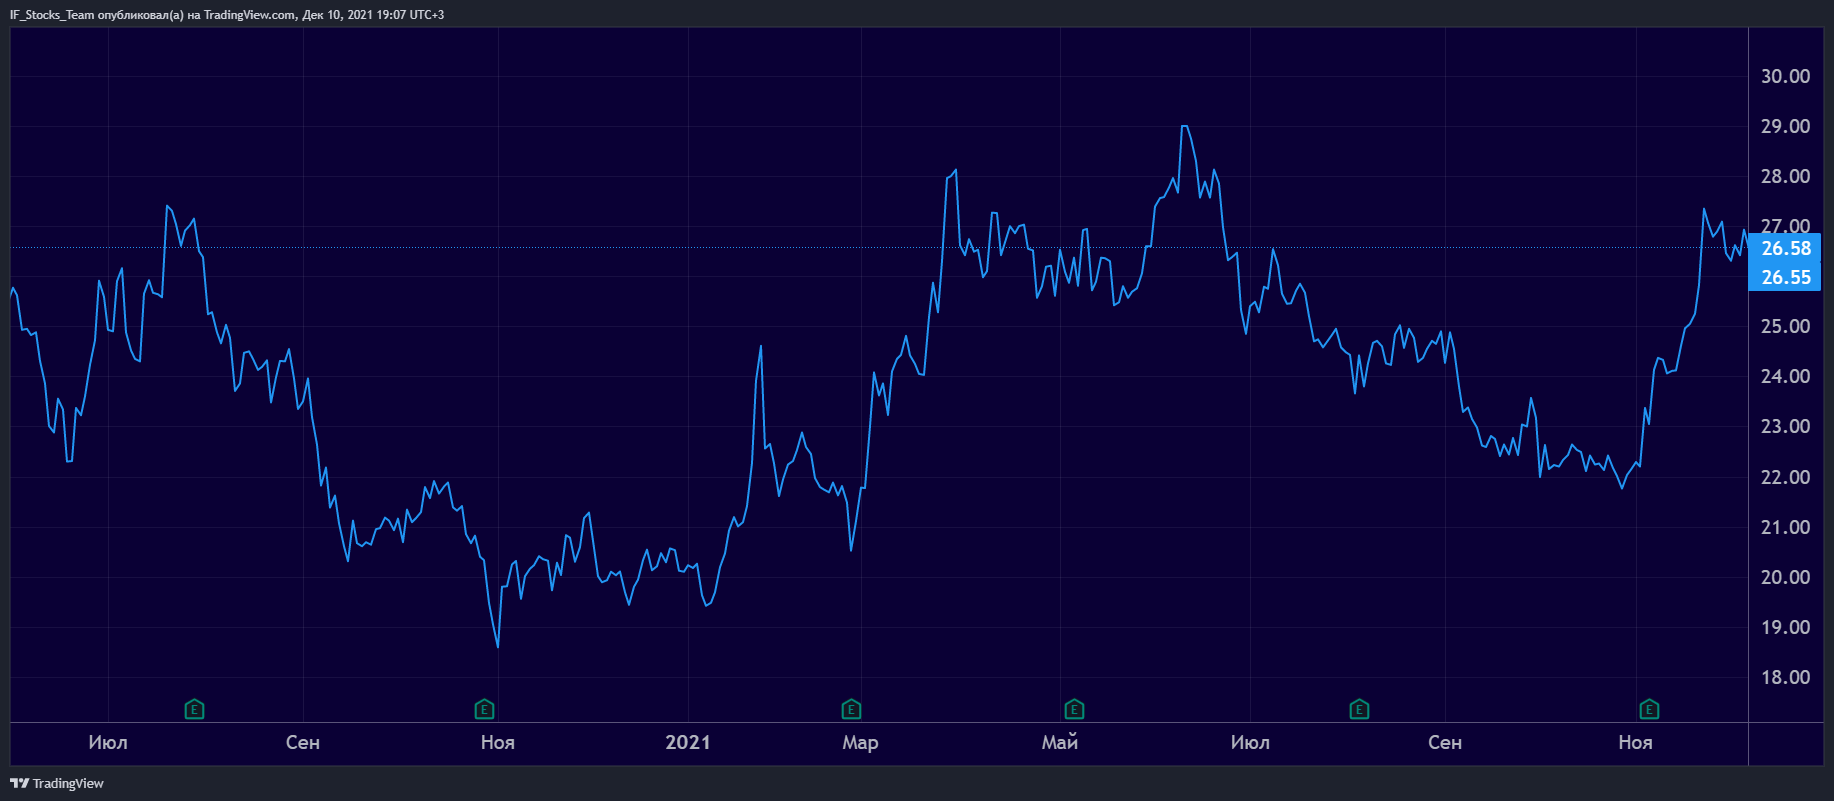The height and width of the screenshot is (801, 1834).
Task: Click the second Июл label on time axis
Action: [1250, 742]
